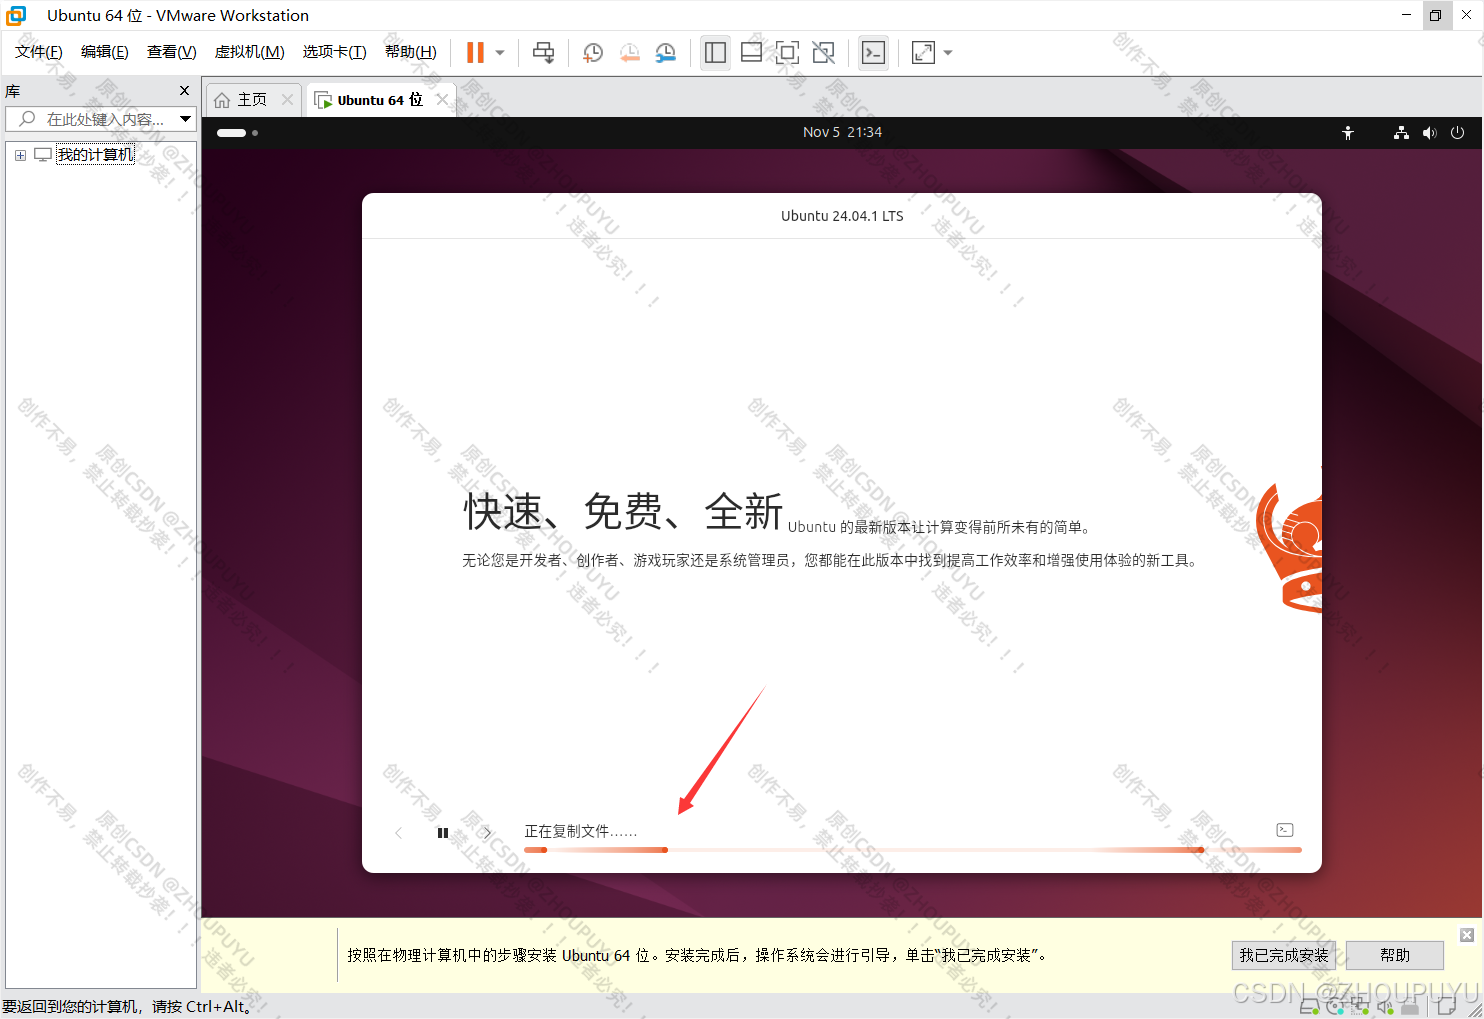Close the Ubuntu 64 位 tab
Image resolution: width=1484 pixels, height=1019 pixels.
click(x=442, y=100)
